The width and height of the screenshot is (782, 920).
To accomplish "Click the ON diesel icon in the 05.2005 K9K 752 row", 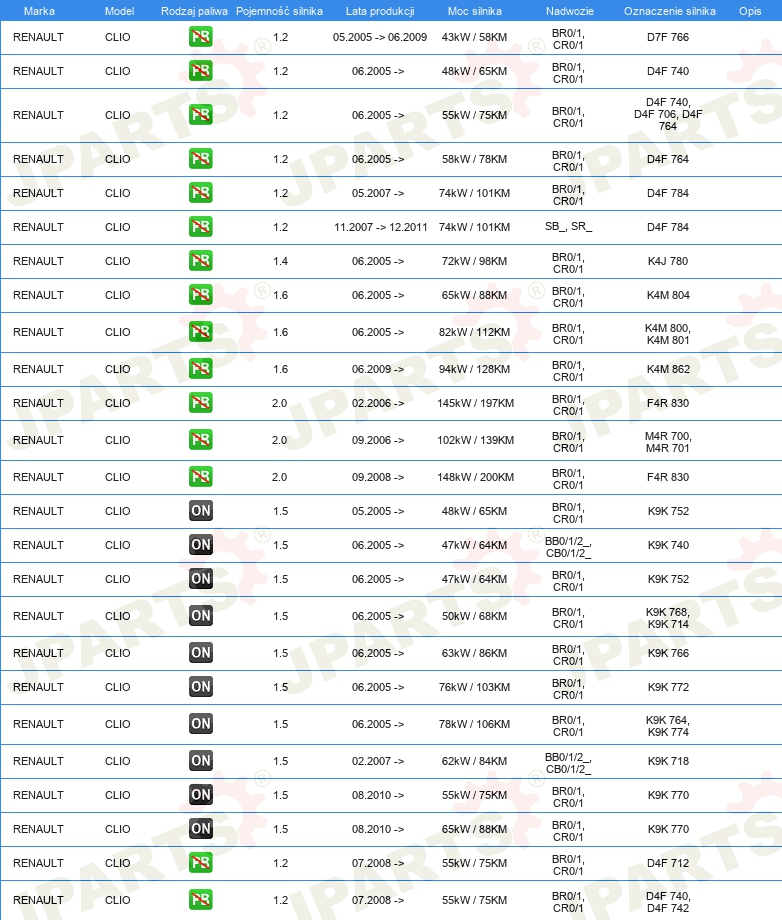I will (x=201, y=511).
